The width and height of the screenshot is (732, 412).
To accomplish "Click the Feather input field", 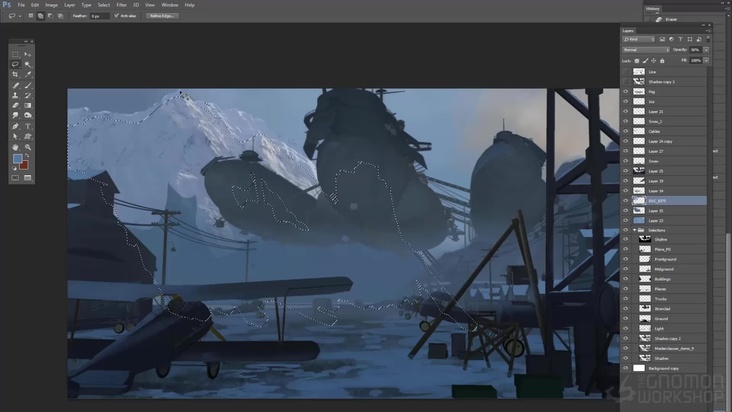I will (100, 16).
